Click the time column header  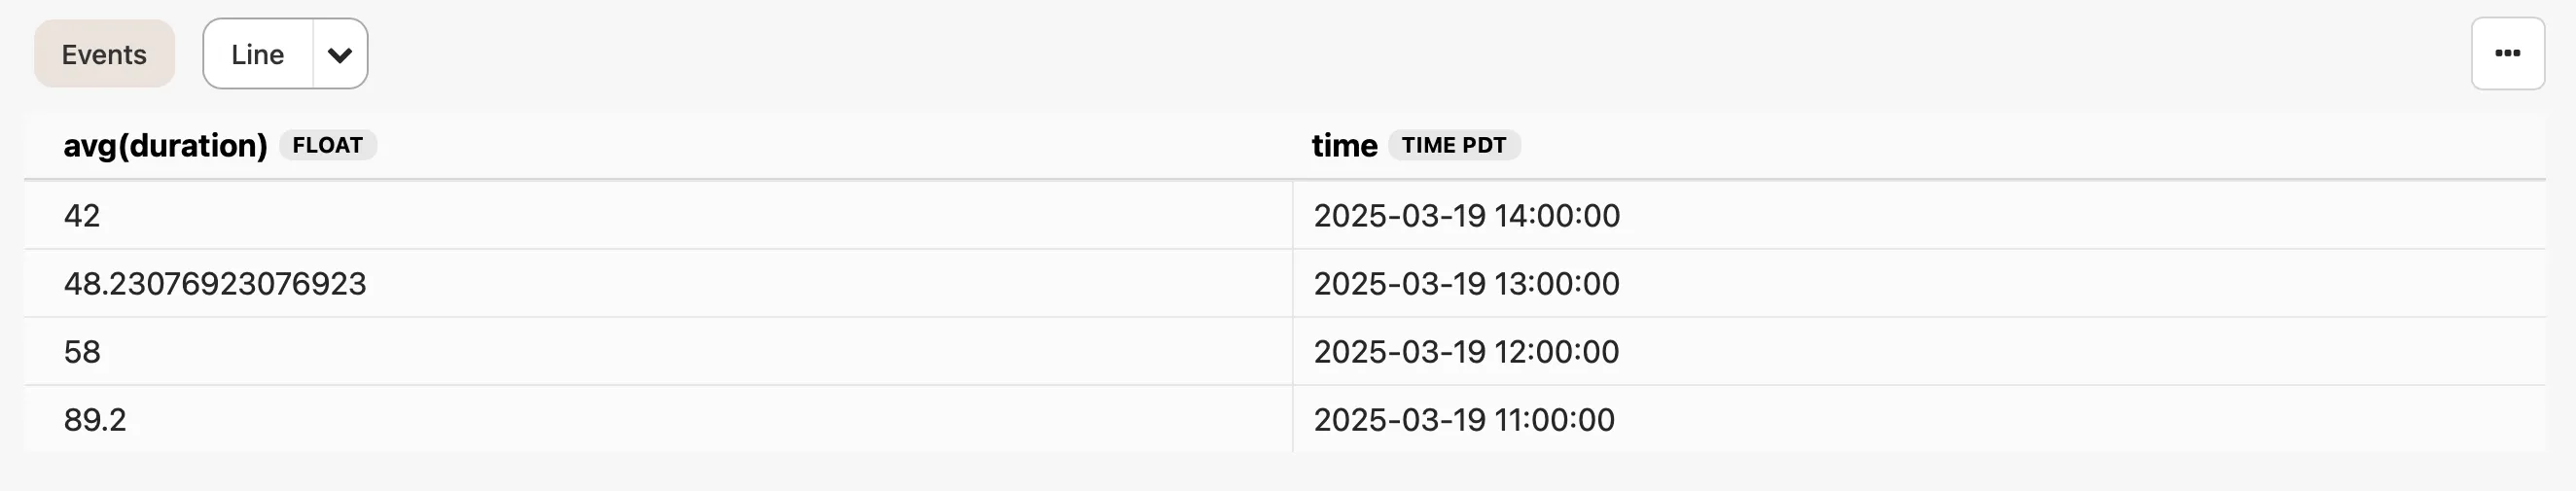[1344, 146]
